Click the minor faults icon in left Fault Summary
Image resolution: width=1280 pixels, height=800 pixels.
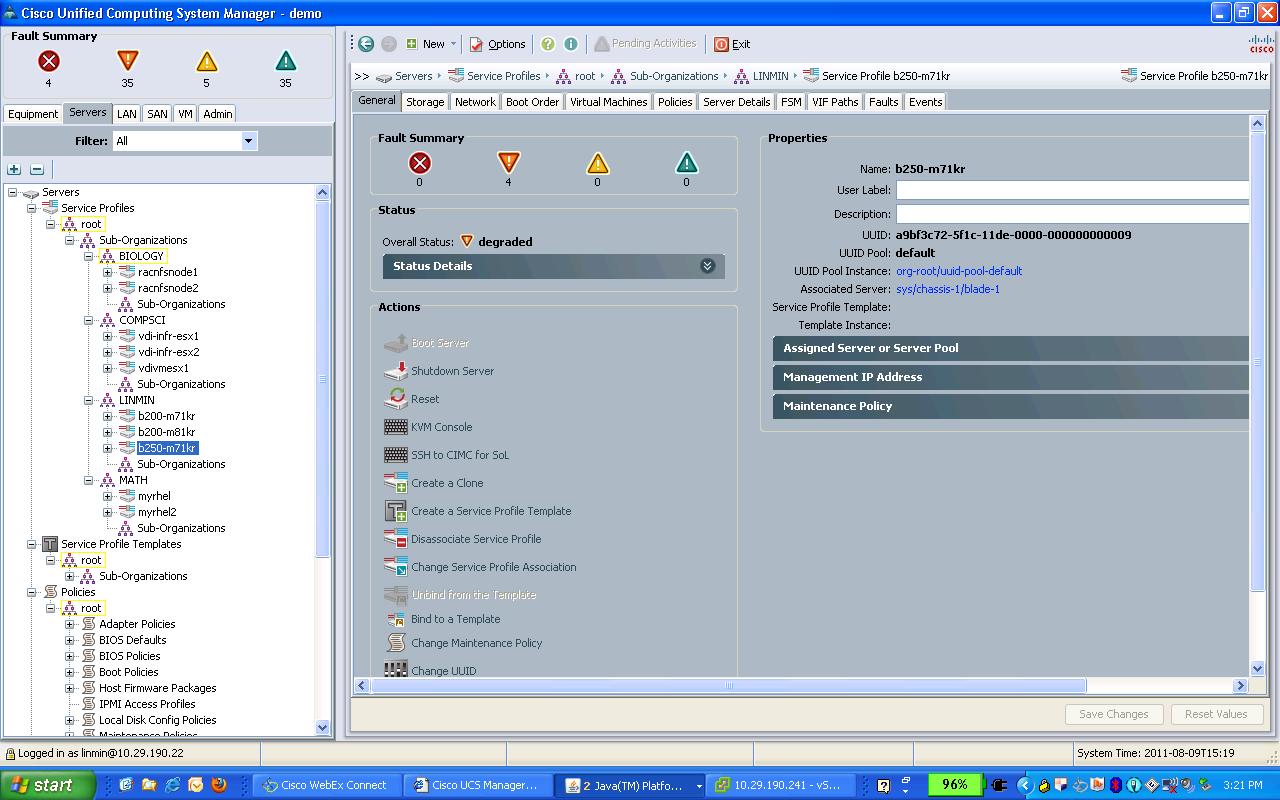pyautogui.click(x=206, y=62)
